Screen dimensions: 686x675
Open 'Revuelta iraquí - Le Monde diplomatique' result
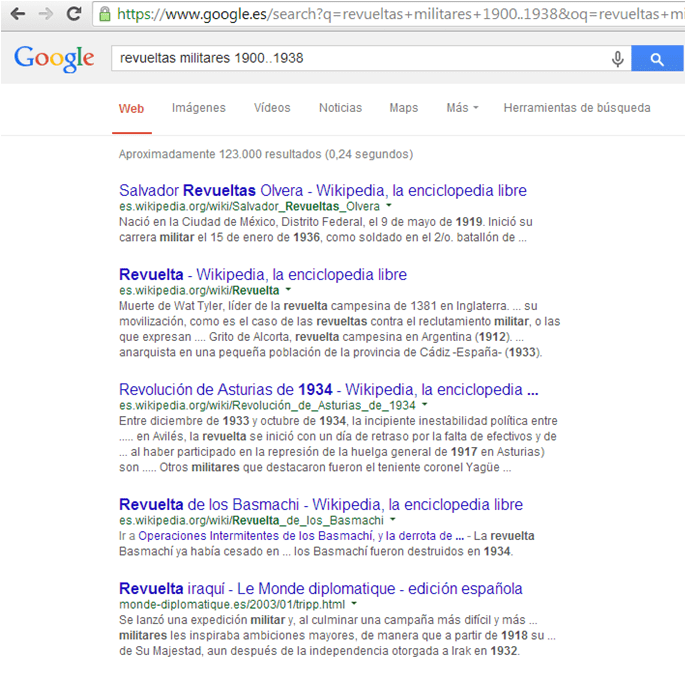(321, 589)
